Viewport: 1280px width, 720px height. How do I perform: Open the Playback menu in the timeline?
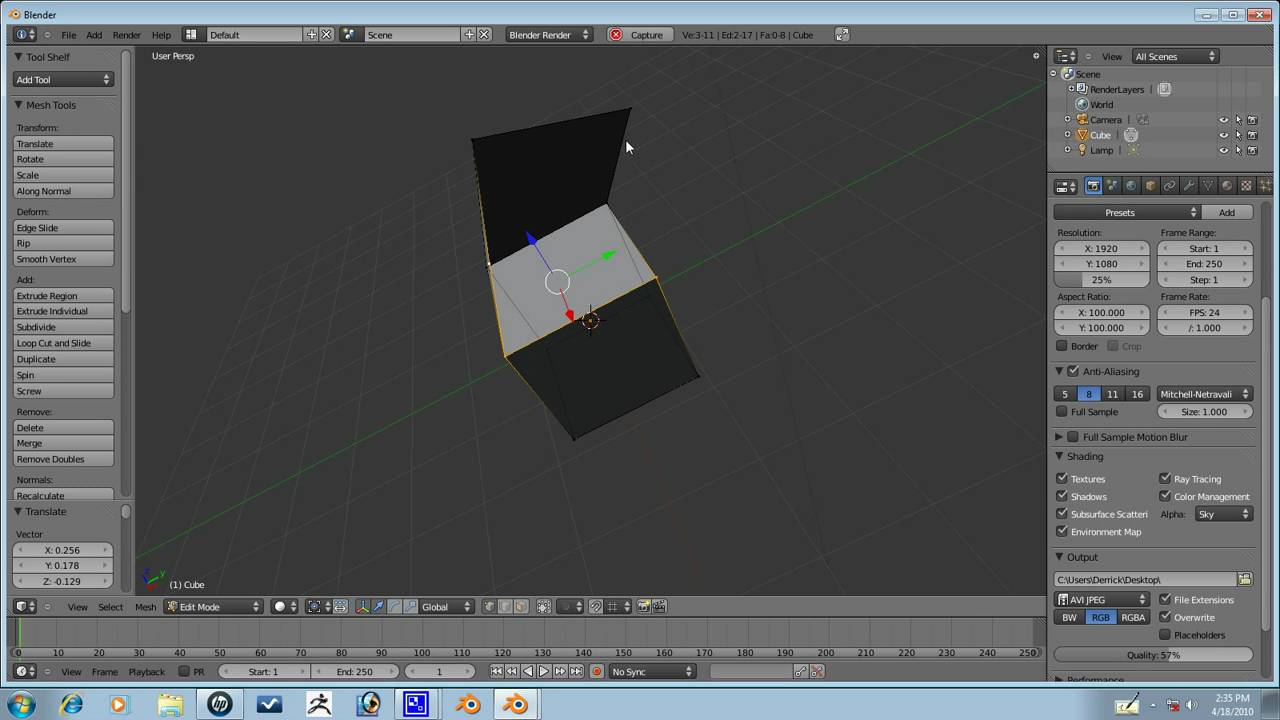[x=146, y=672]
